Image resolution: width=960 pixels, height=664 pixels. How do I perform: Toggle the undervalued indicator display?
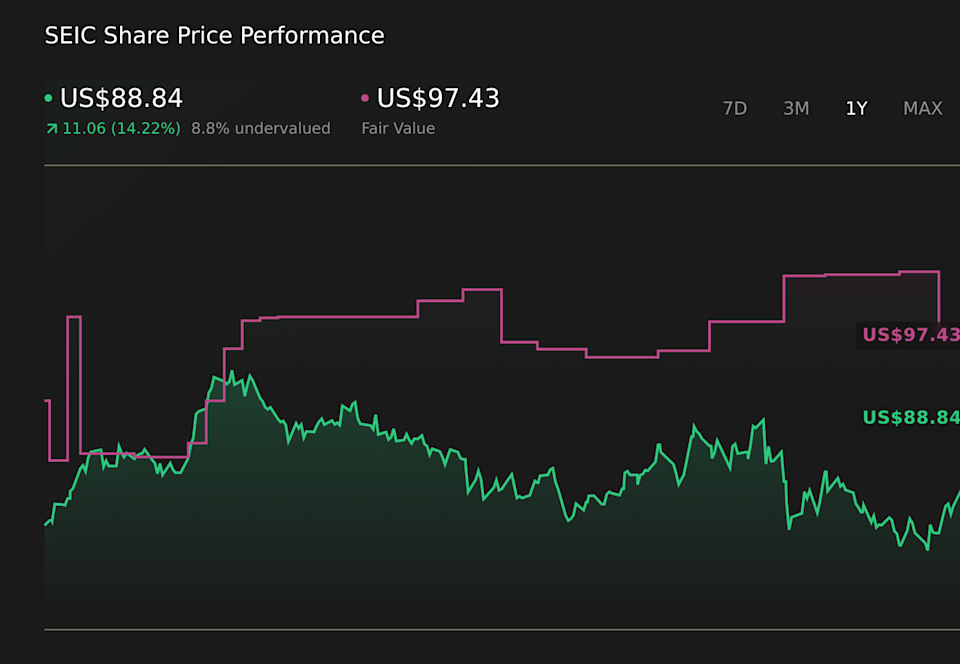click(x=261, y=128)
